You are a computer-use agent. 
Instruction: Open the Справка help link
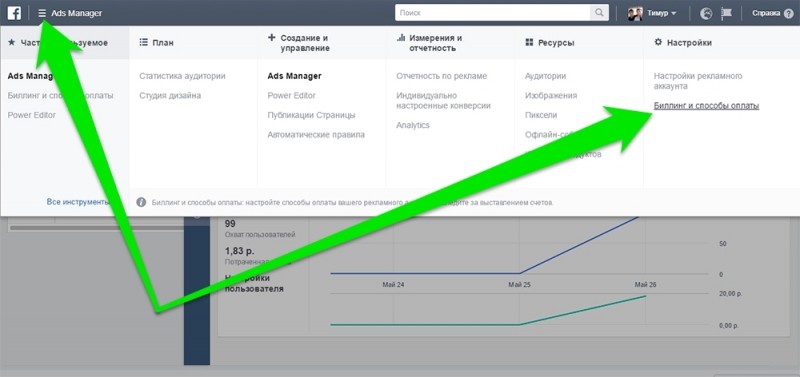766,13
